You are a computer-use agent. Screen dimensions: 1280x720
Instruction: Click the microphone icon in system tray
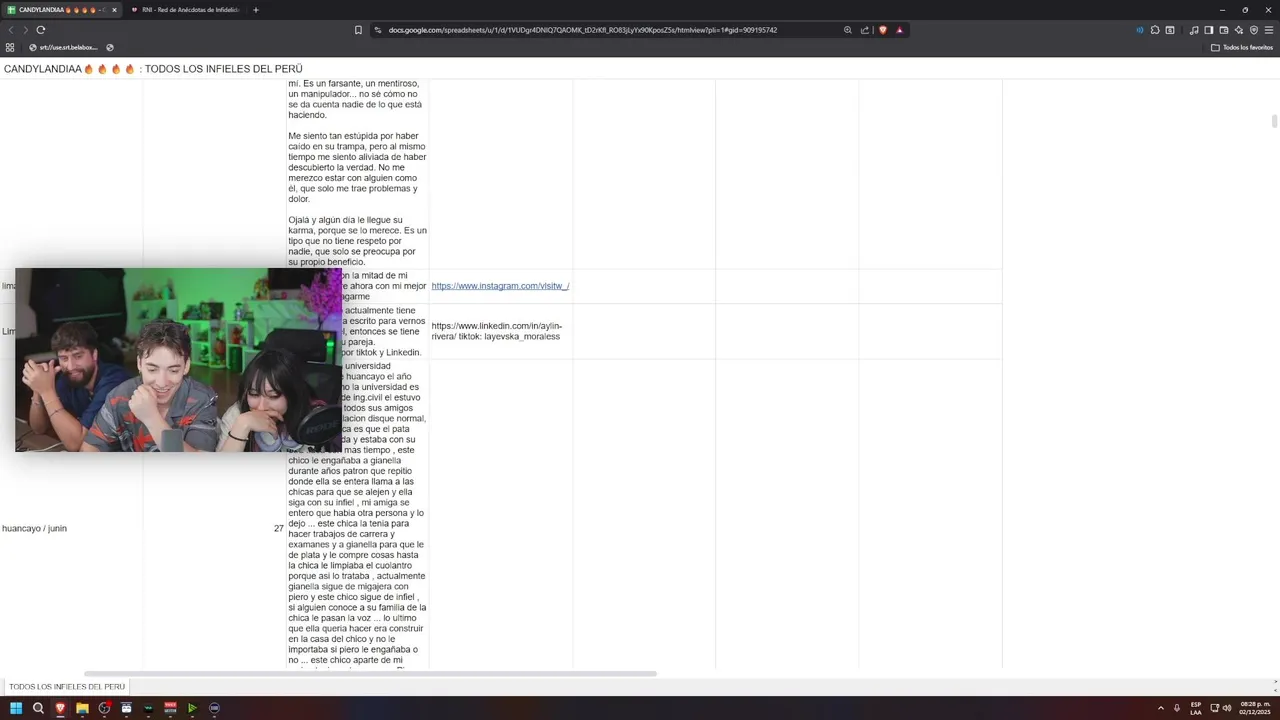pos(1177,708)
